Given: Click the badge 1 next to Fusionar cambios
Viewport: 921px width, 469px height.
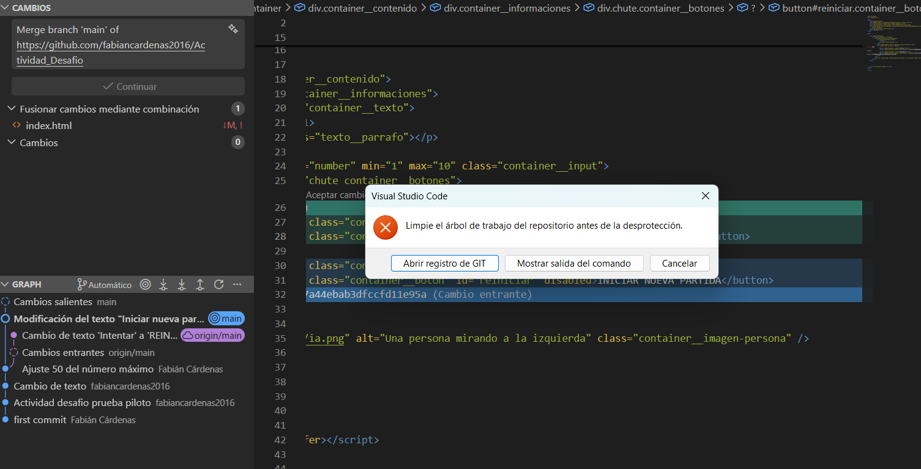Looking at the screenshot, I should 237,109.
